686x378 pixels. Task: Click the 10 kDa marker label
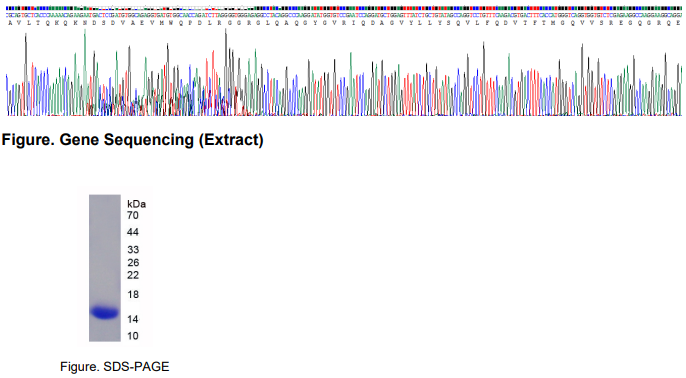coord(133,336)
